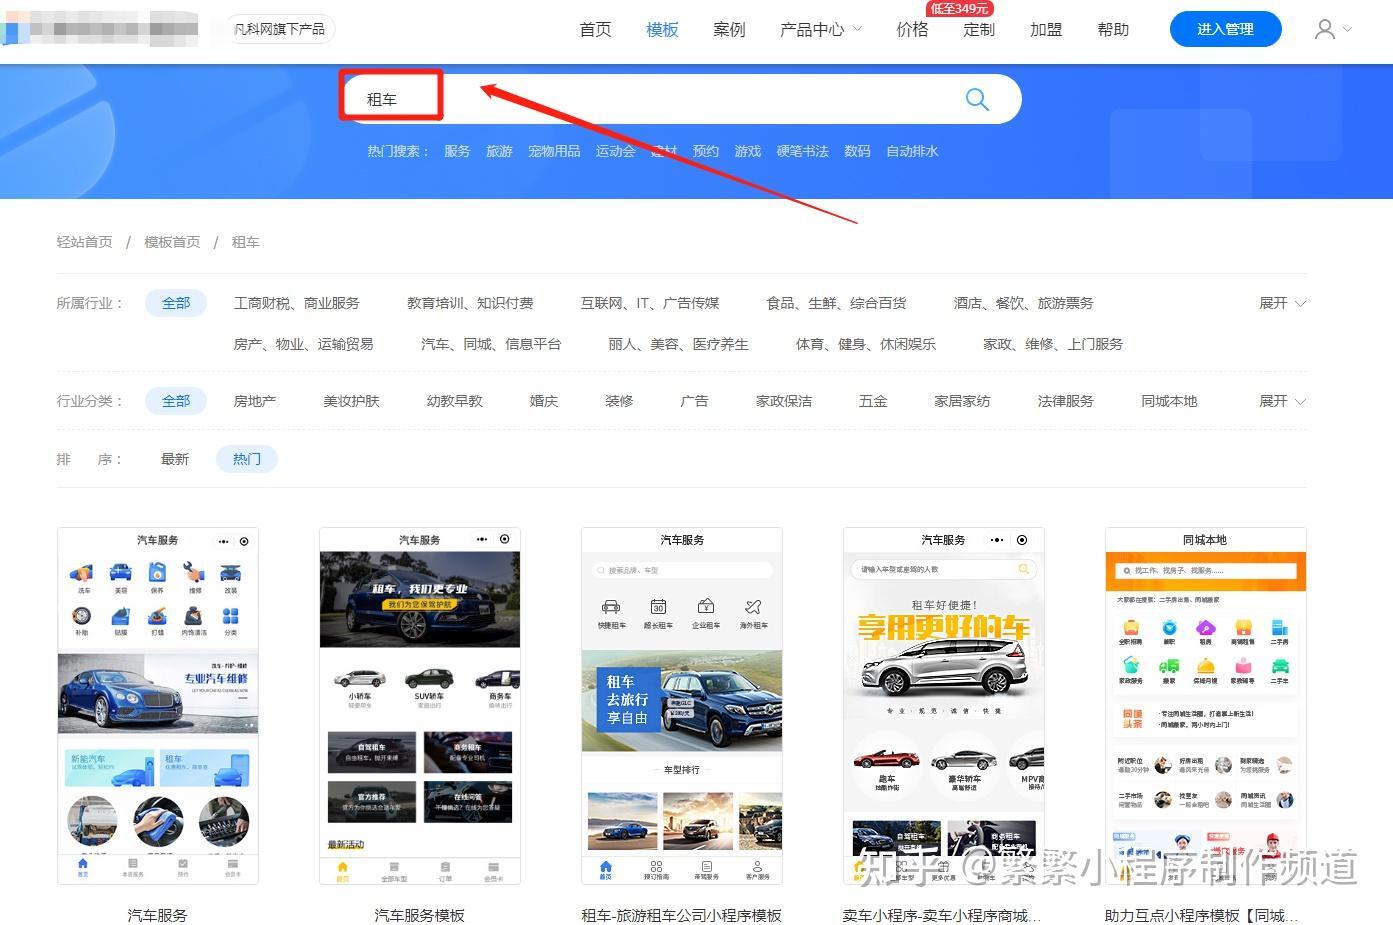This screenshot has width=1393, height=925.
Task: Click the 进入管理 button
Action: point(1225,29)
